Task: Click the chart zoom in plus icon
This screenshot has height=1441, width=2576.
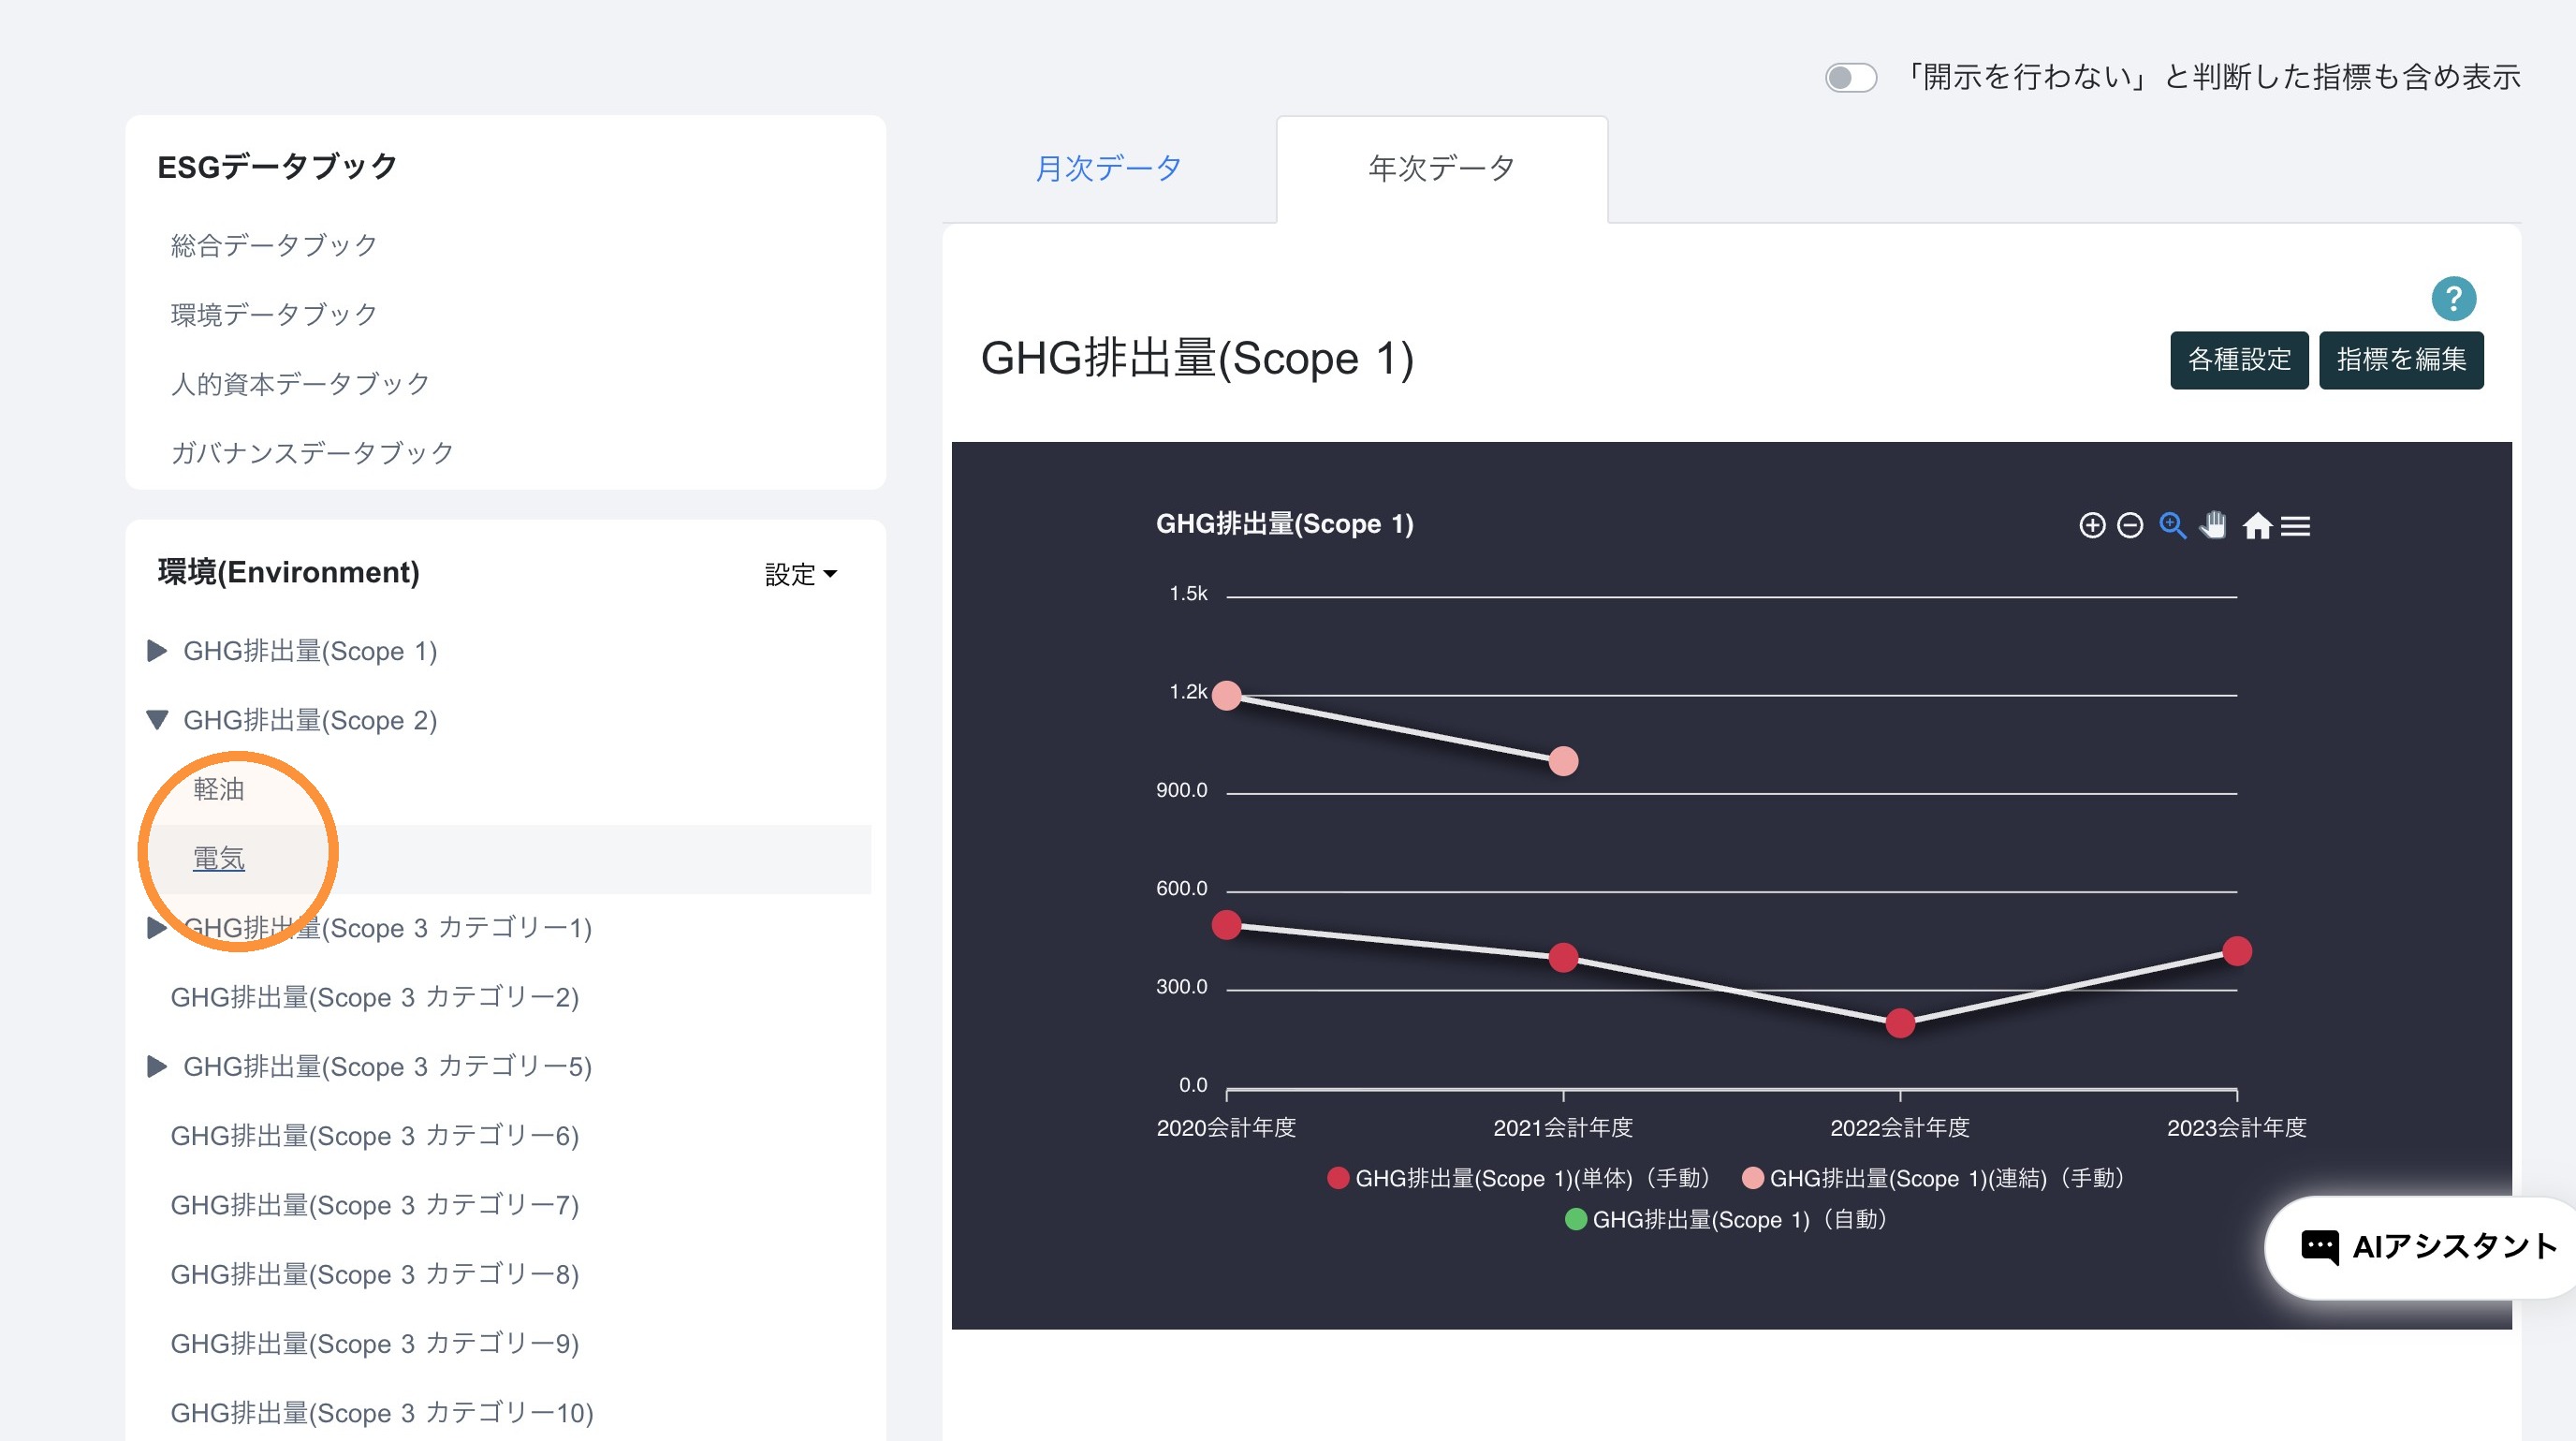Action: tap(2091, 525)
